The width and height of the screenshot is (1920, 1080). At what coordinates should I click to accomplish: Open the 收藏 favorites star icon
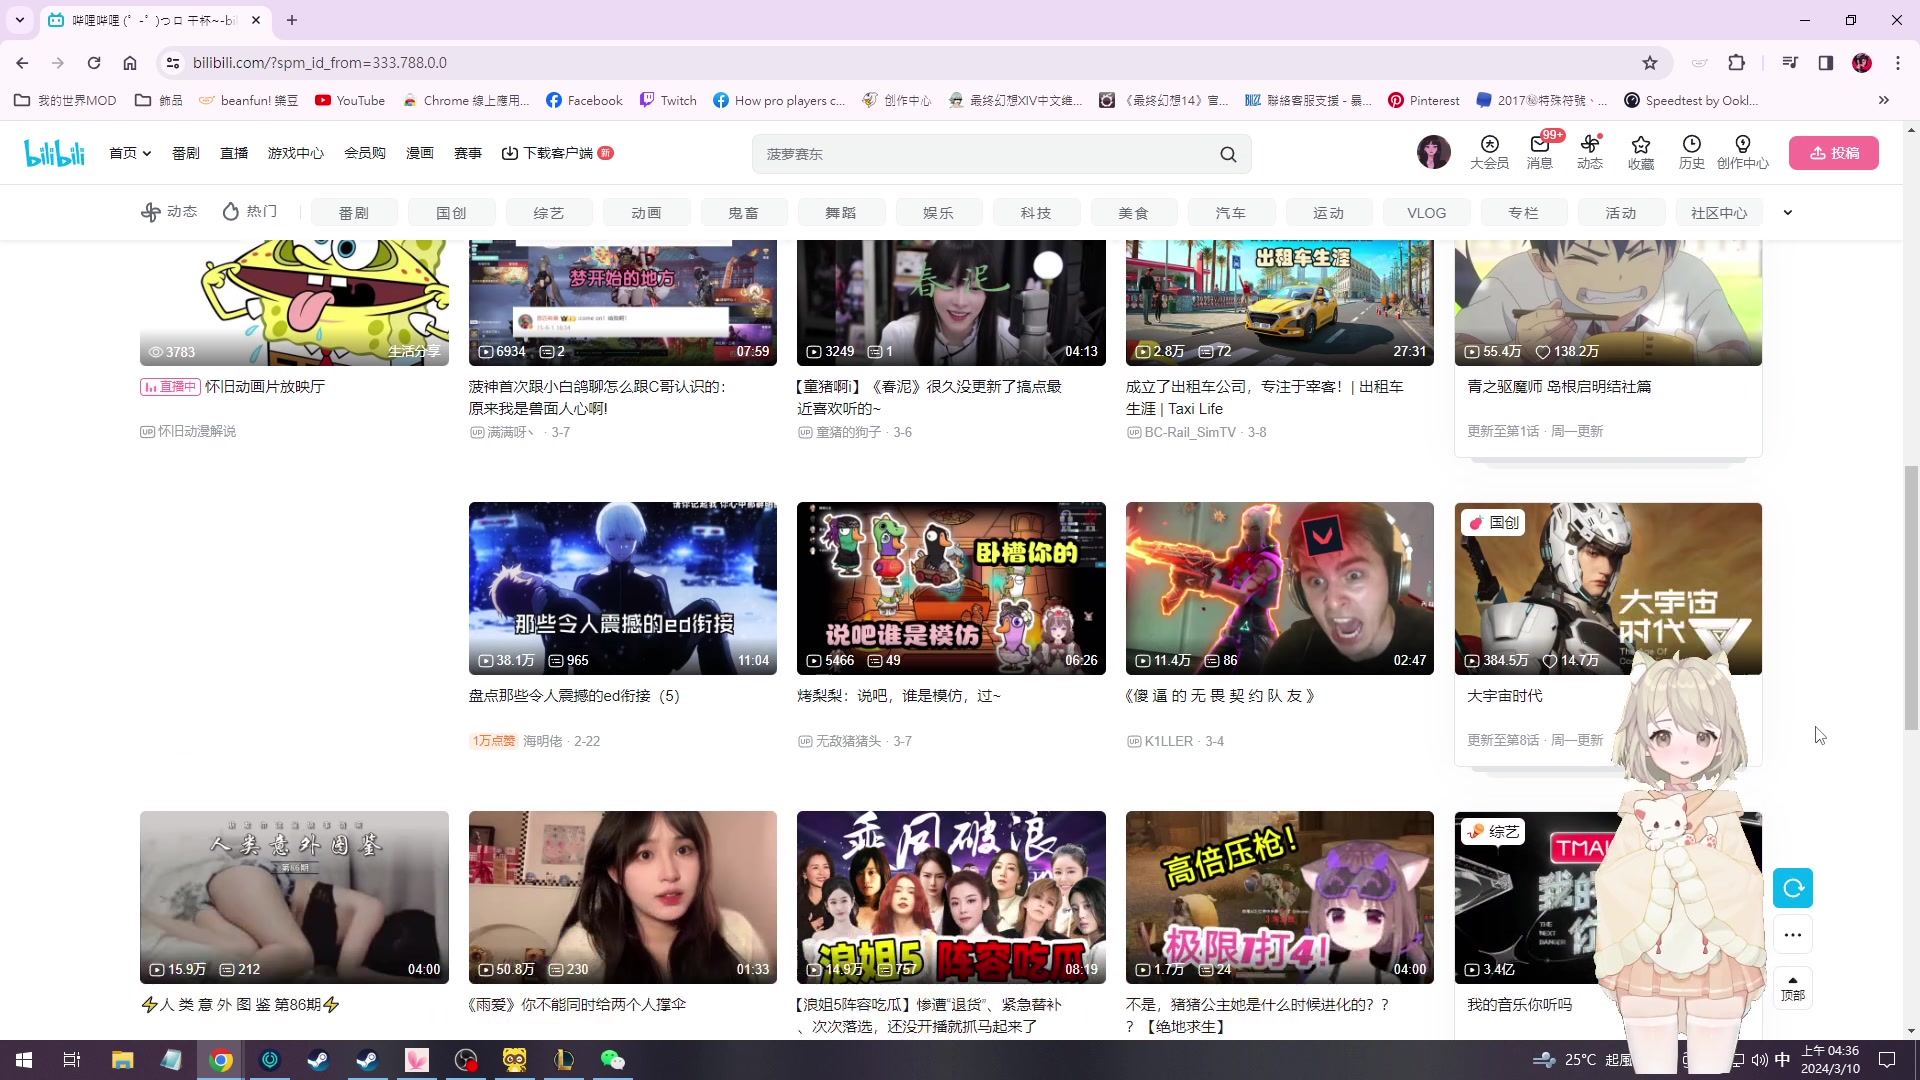[1641, 153]
